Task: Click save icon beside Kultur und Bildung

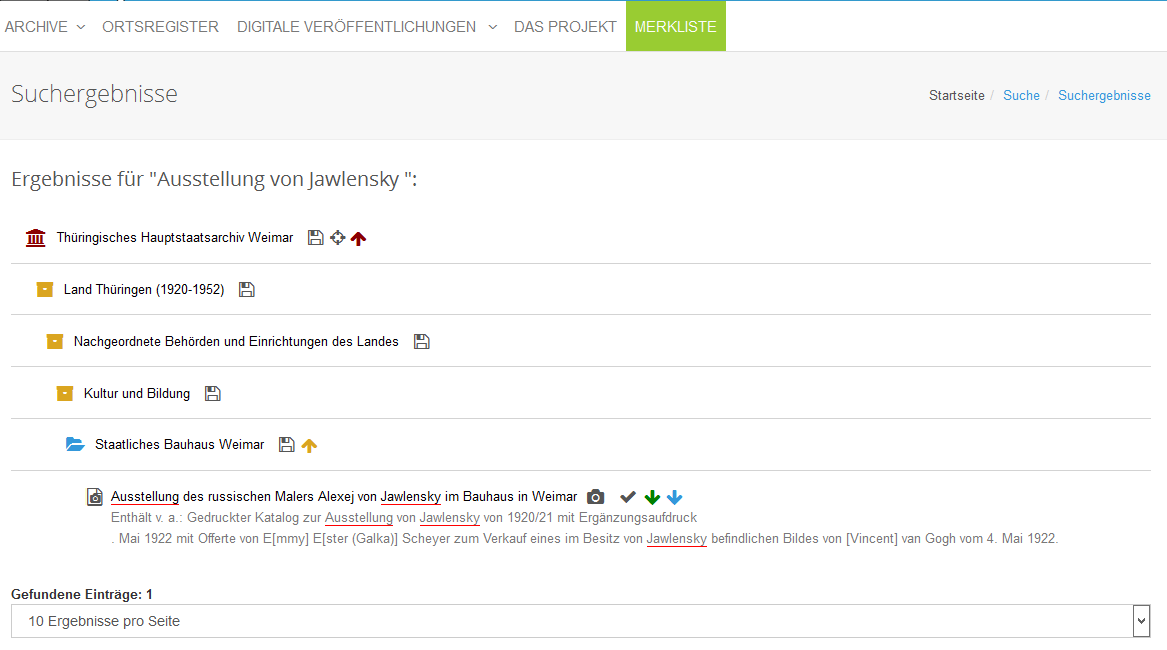Action: 212,394
